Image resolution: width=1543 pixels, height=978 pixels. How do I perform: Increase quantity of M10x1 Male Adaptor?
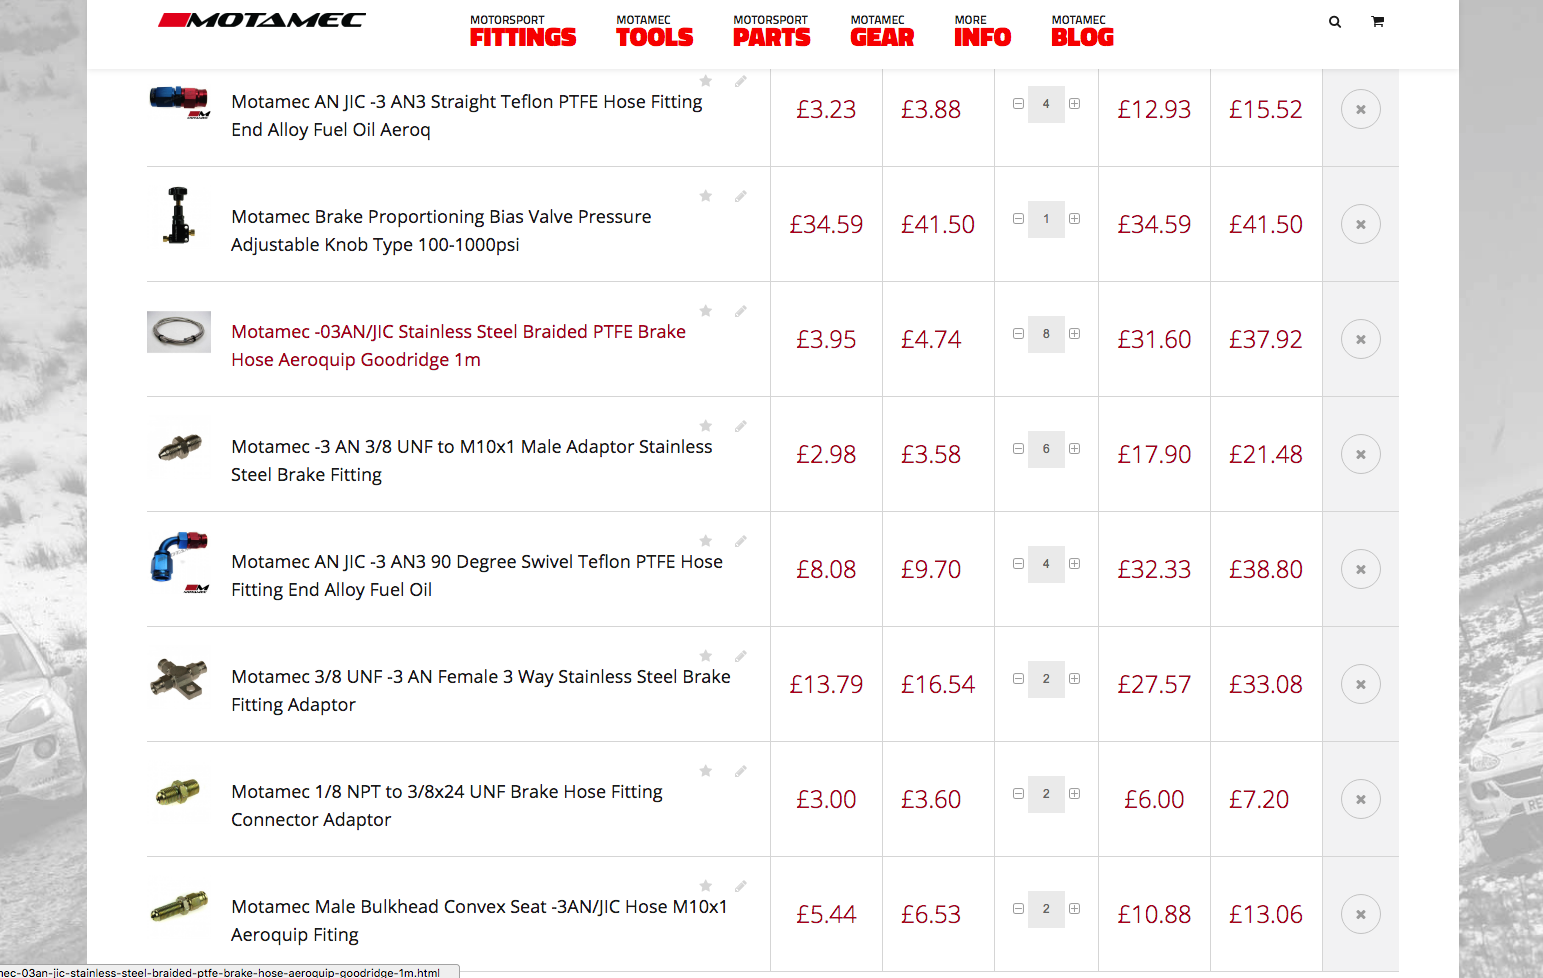1074,449
